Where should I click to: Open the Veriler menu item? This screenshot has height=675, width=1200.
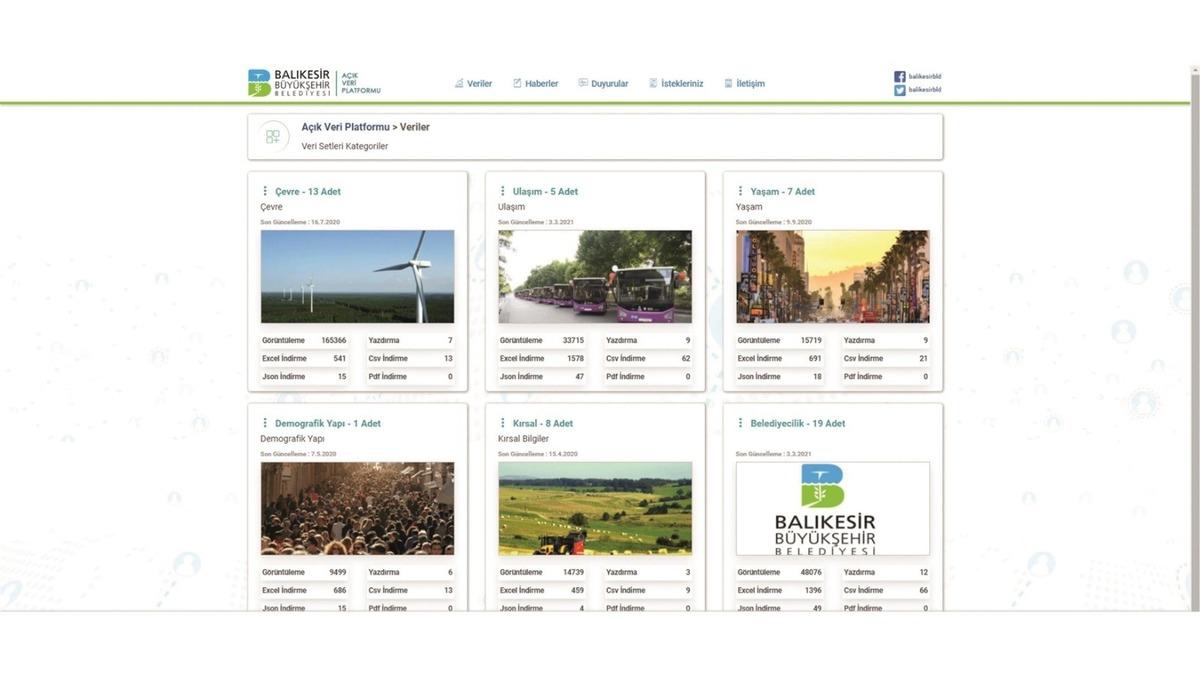click(474, 84)
